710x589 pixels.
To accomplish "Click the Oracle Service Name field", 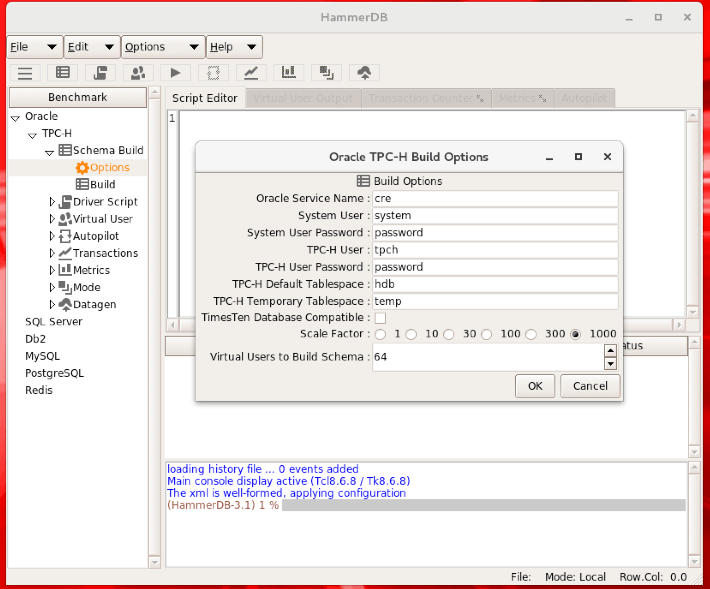I will tap(495, 198).
